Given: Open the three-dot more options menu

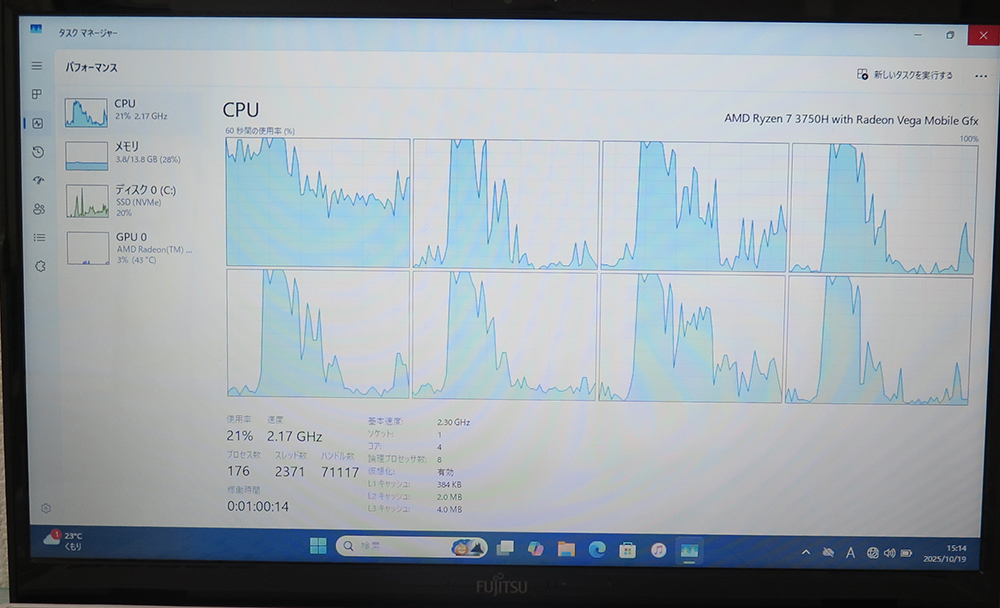Looking at the screenshot, I should coord(980,76).
